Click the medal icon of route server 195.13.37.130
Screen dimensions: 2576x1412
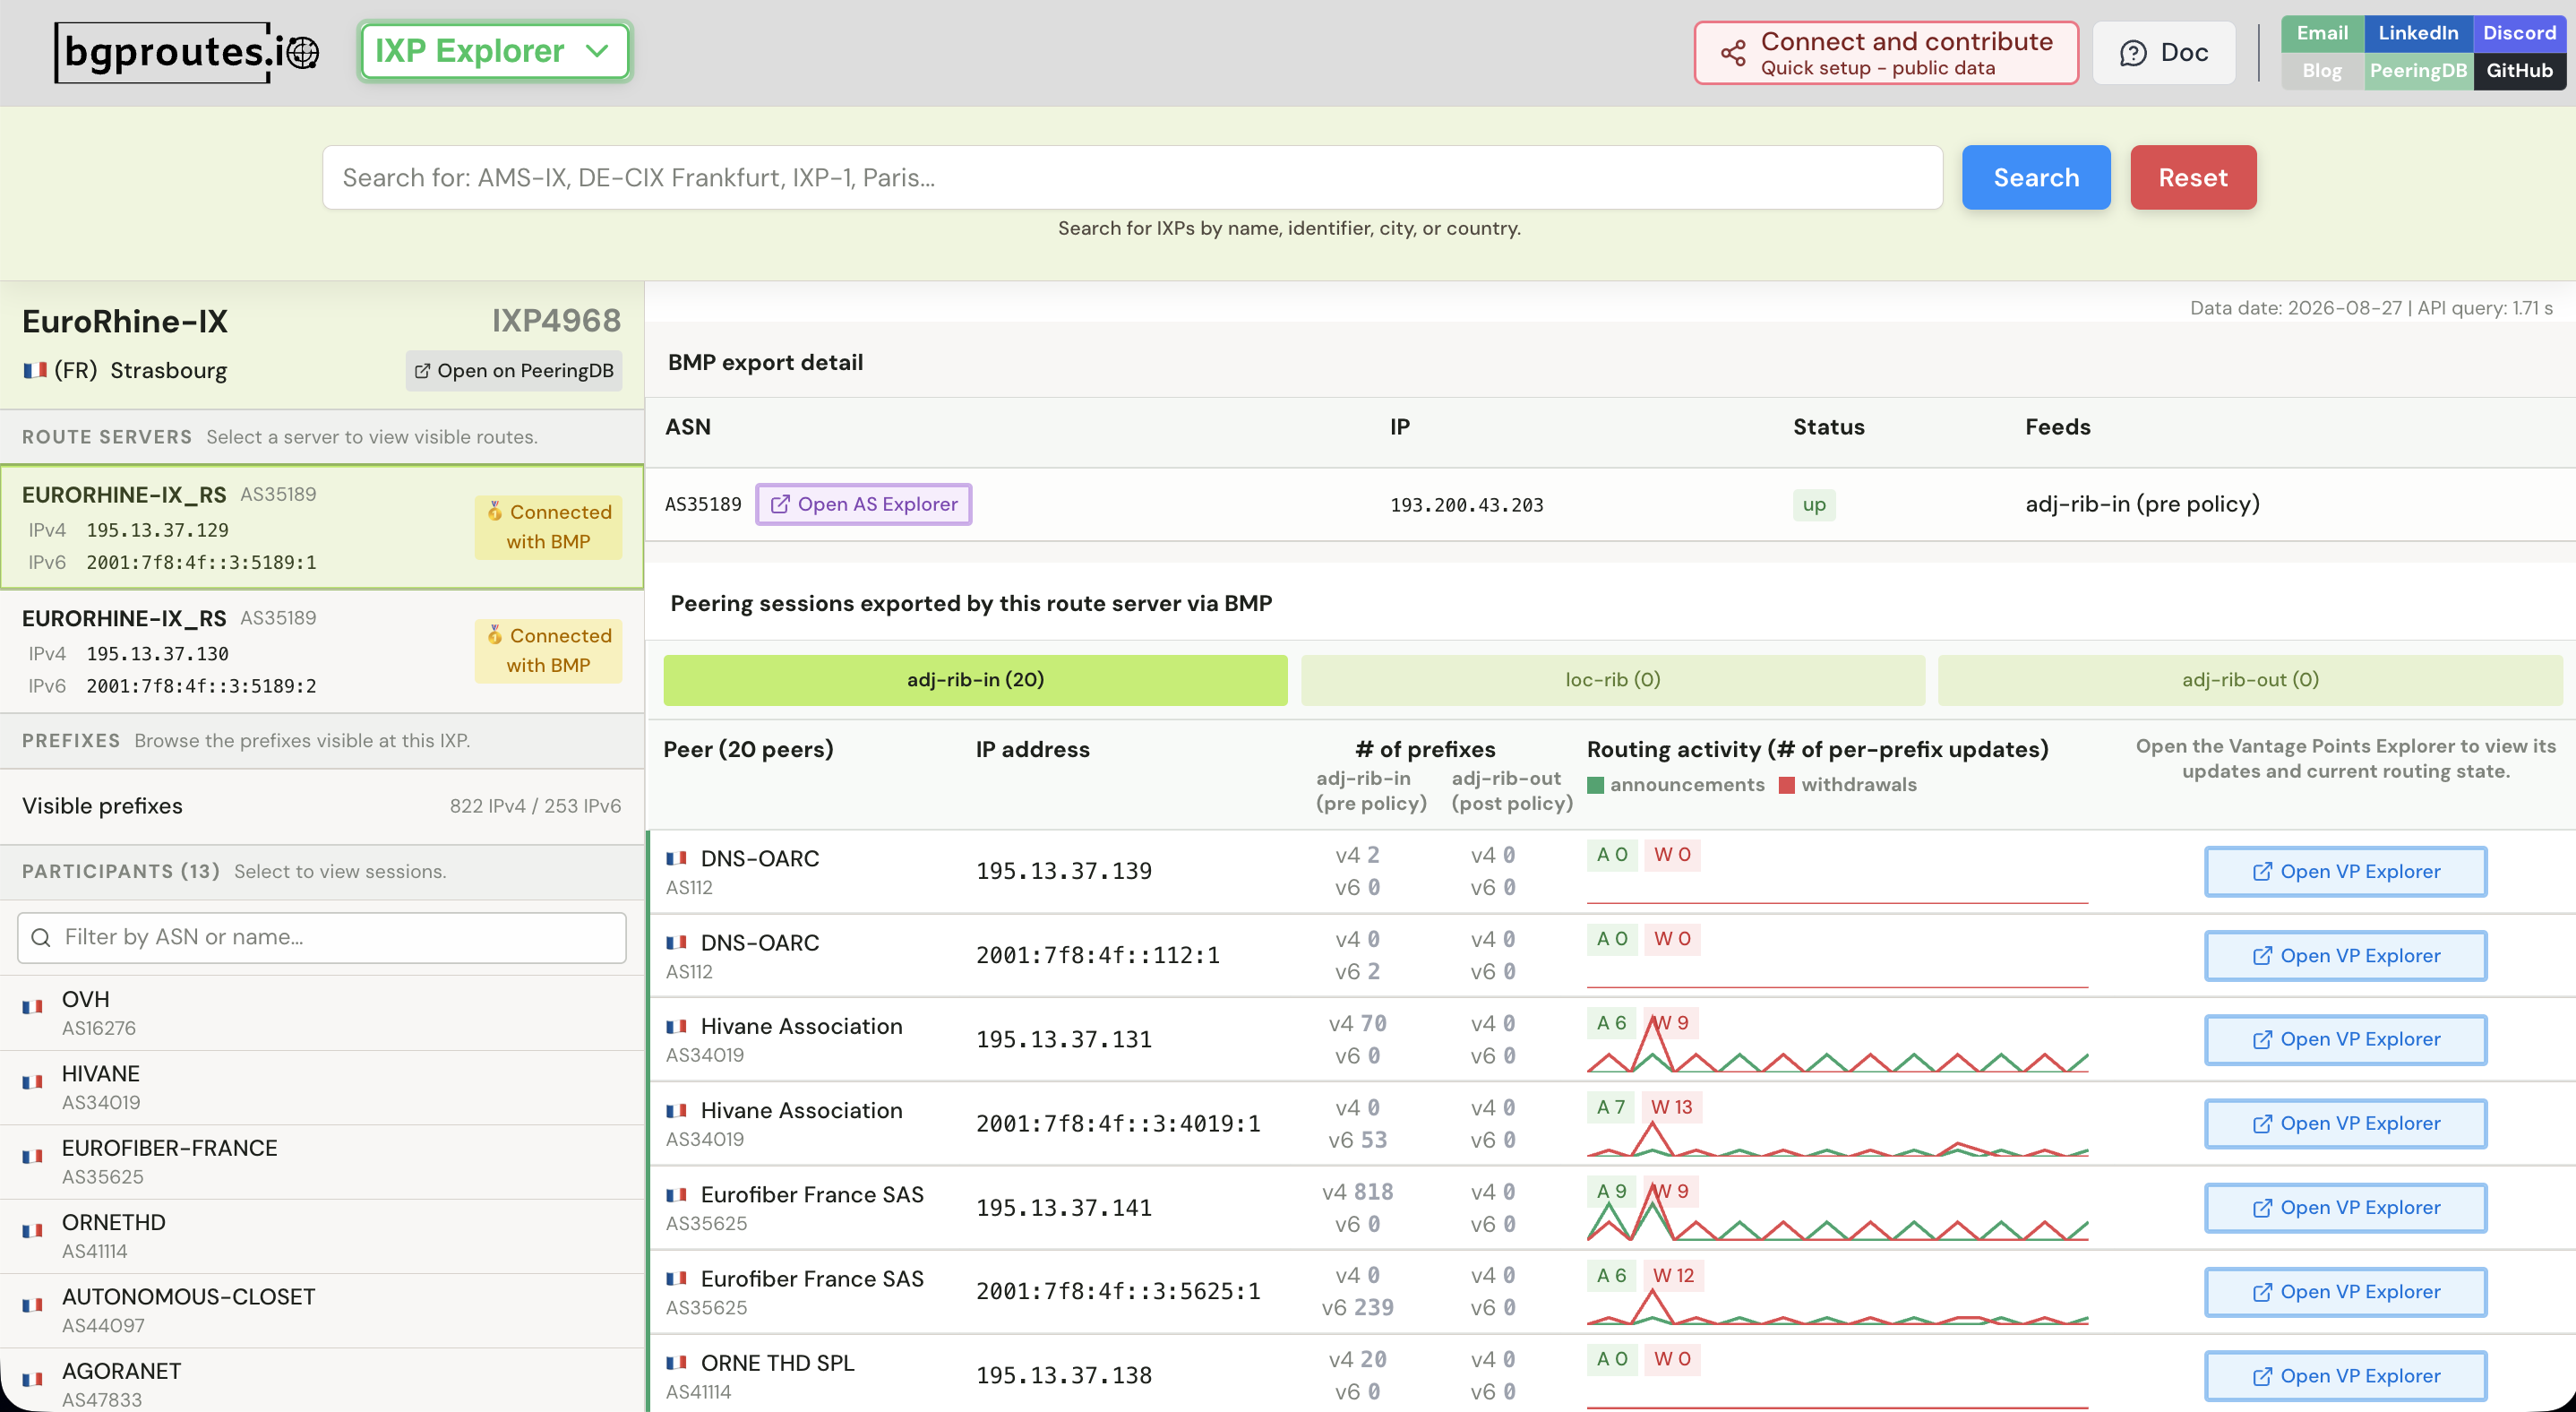[494, 635]
